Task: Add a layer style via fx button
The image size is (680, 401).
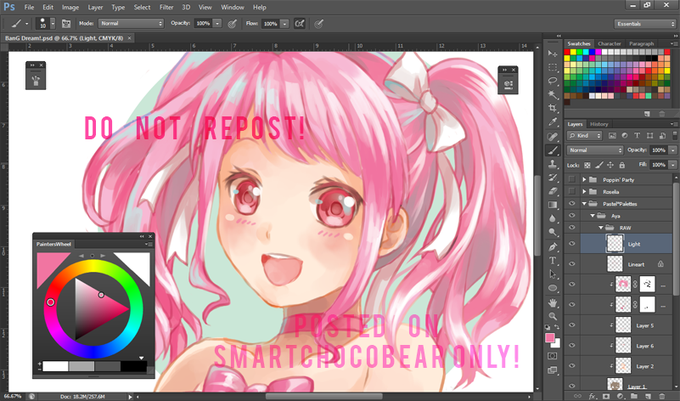Action: pos(592,396)
